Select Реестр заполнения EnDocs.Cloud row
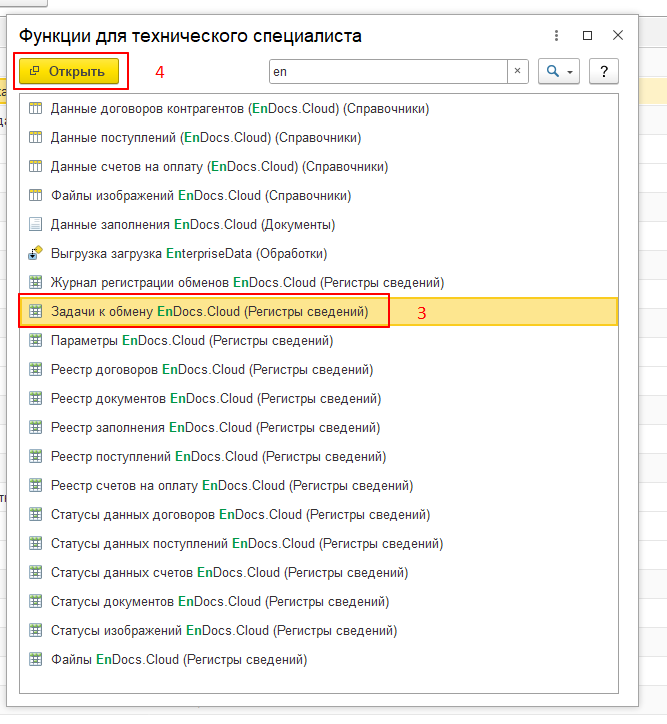The height and width of the screenshot is (724, 667). point(318,427)
